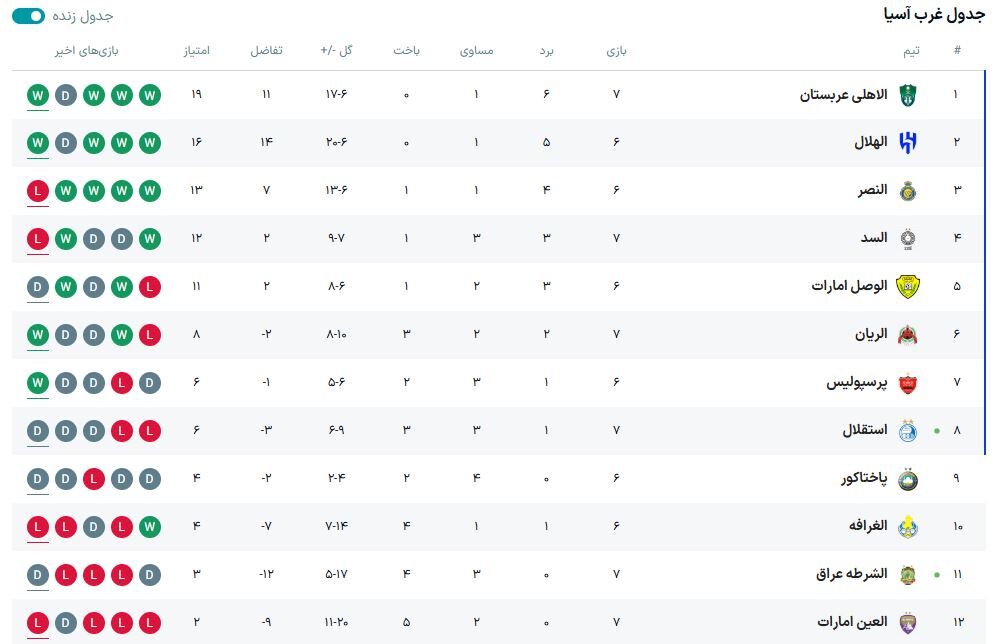
Task: Click the السد team crest
Action: click(x=907, y=238)
